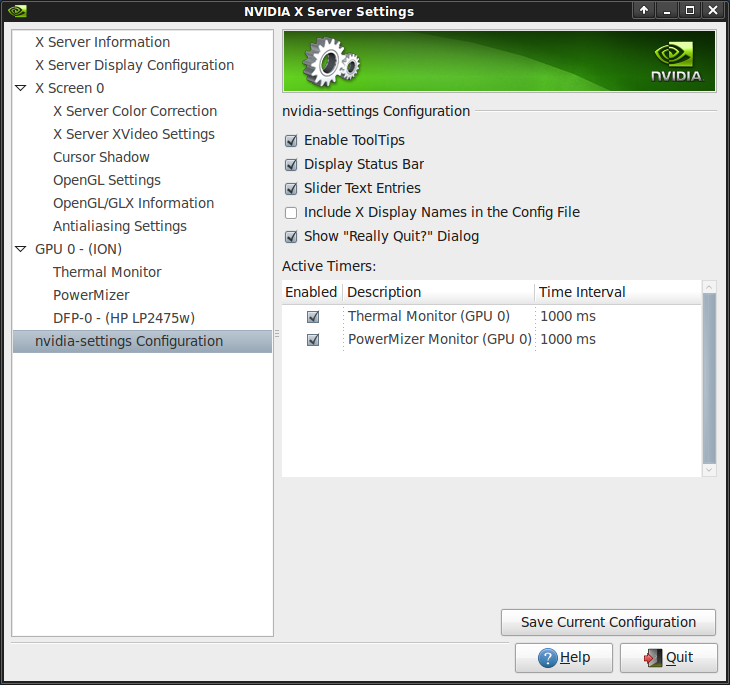
Task: Click the NVIDIA logo in the banner
Action: pos(677,62)
